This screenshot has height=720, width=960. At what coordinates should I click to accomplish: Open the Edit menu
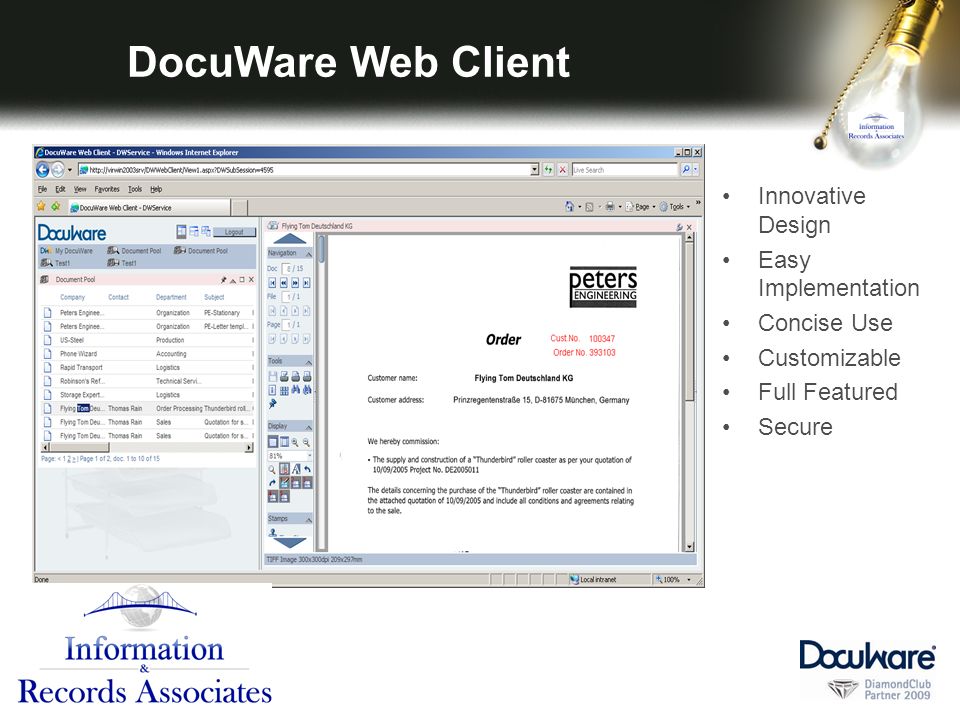tap(60, 189)
